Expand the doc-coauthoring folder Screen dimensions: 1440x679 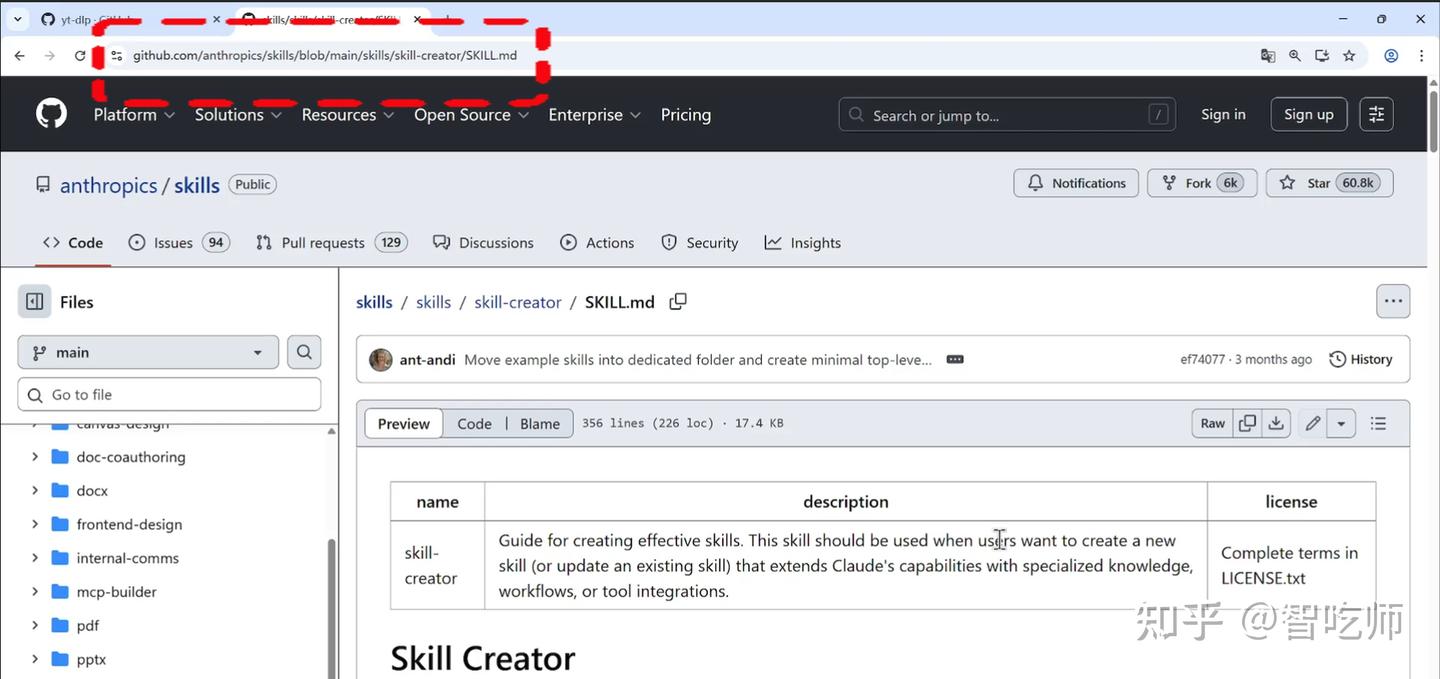point(35,457)
